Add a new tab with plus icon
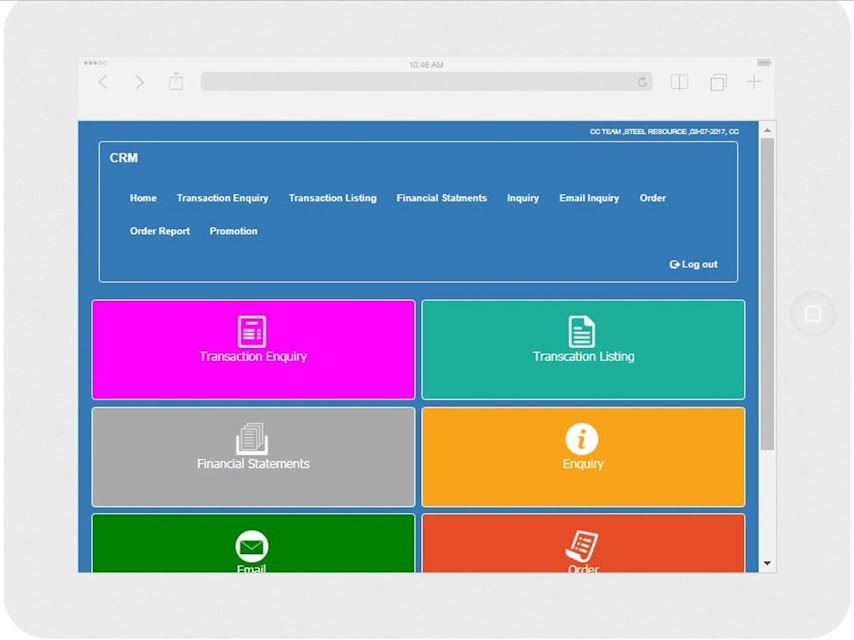 click(754, 82)
